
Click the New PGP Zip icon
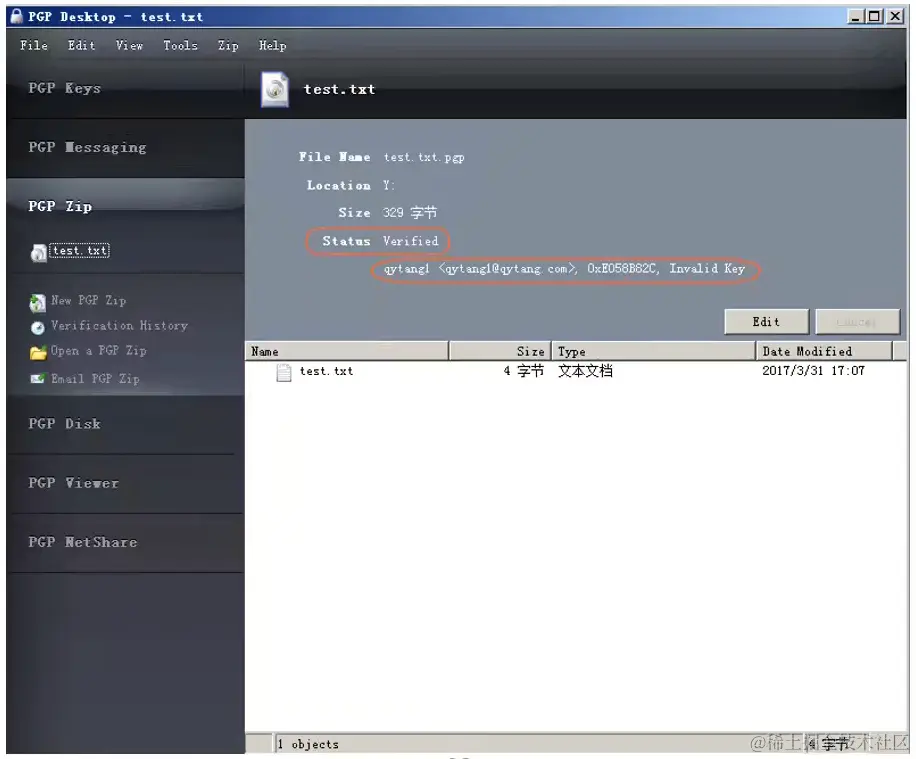(38, 303)
